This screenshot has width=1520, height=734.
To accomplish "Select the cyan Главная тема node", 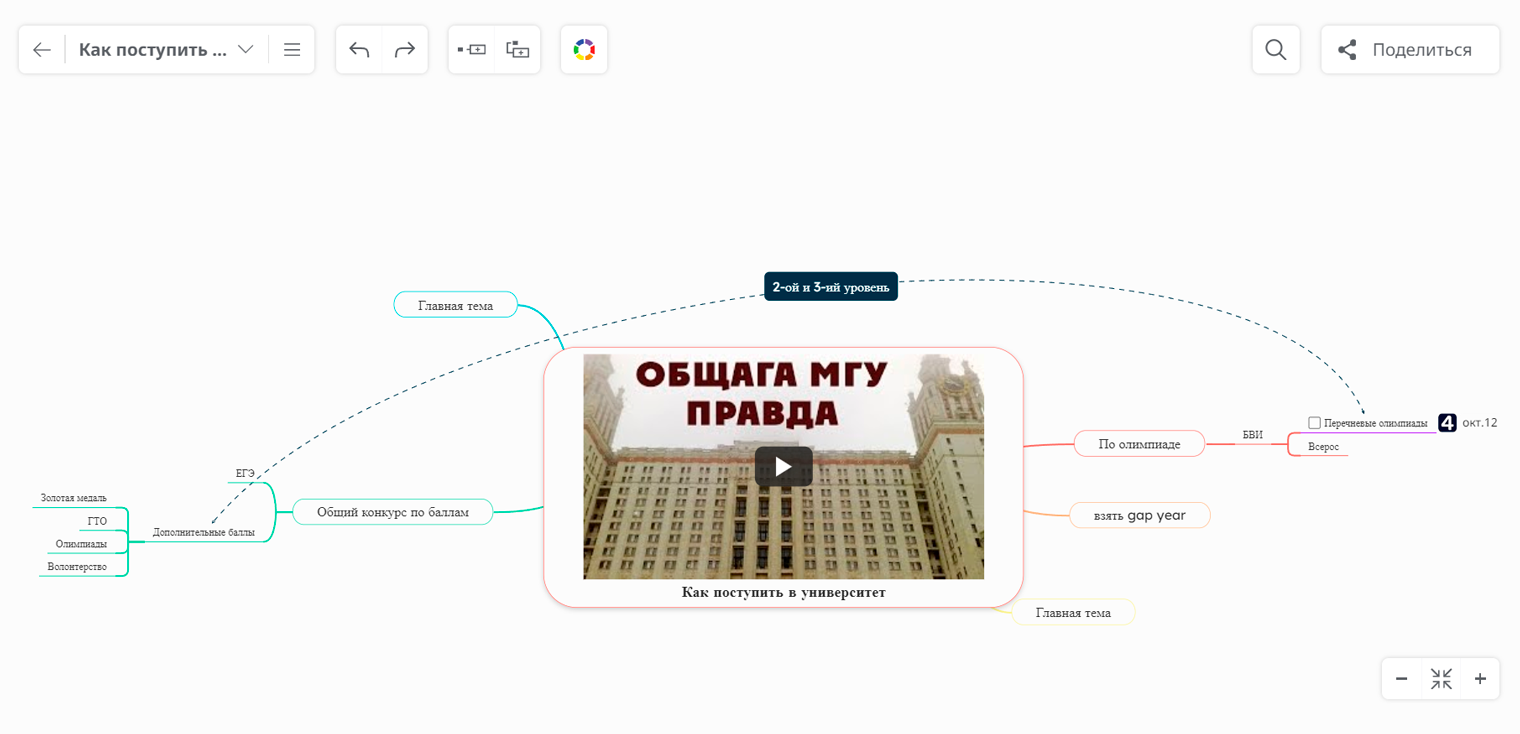I will point(456,305).
